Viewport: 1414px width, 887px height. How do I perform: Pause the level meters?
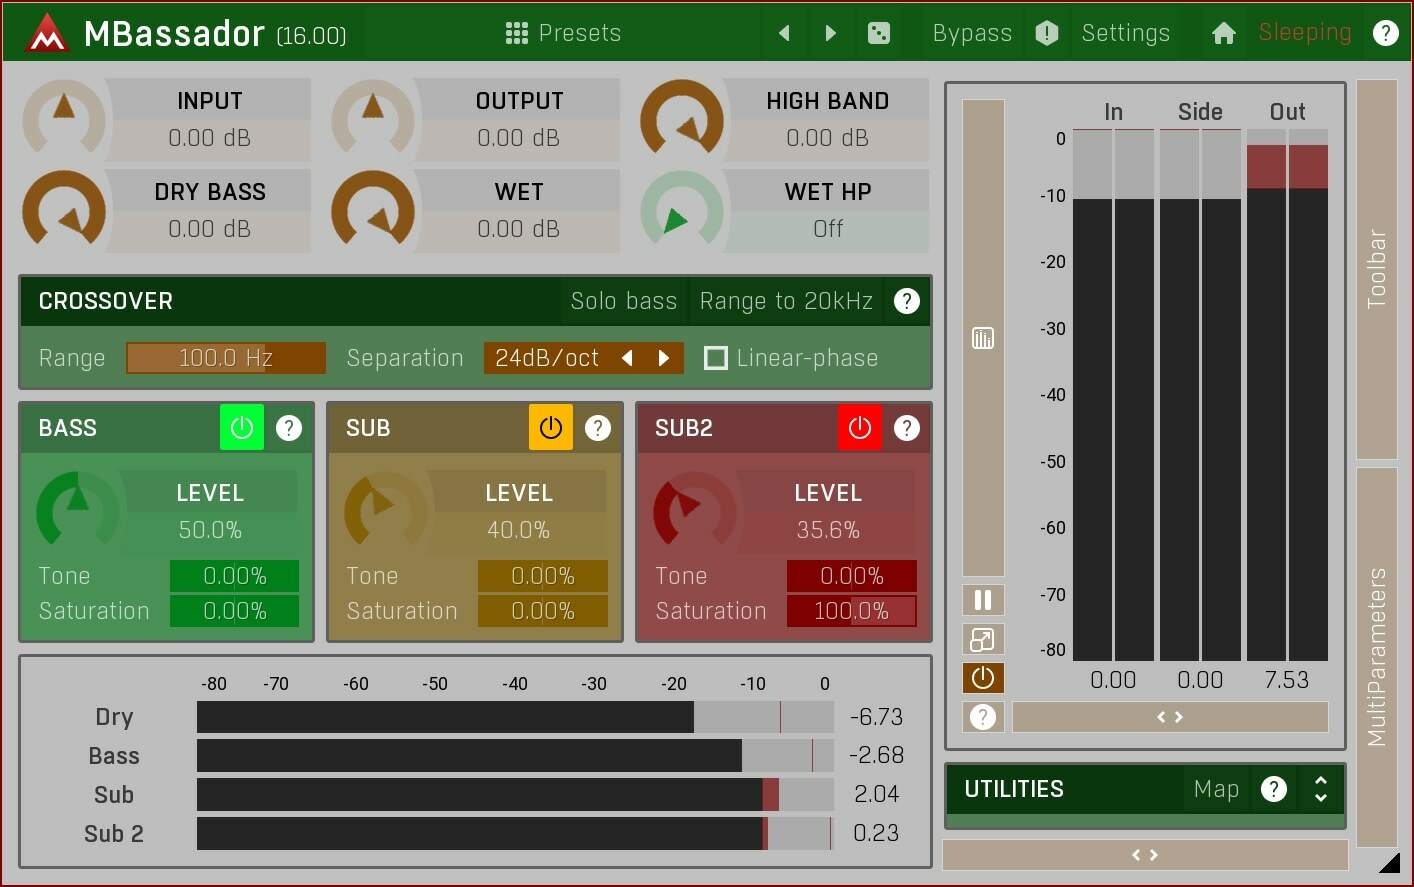click(982, 599)
